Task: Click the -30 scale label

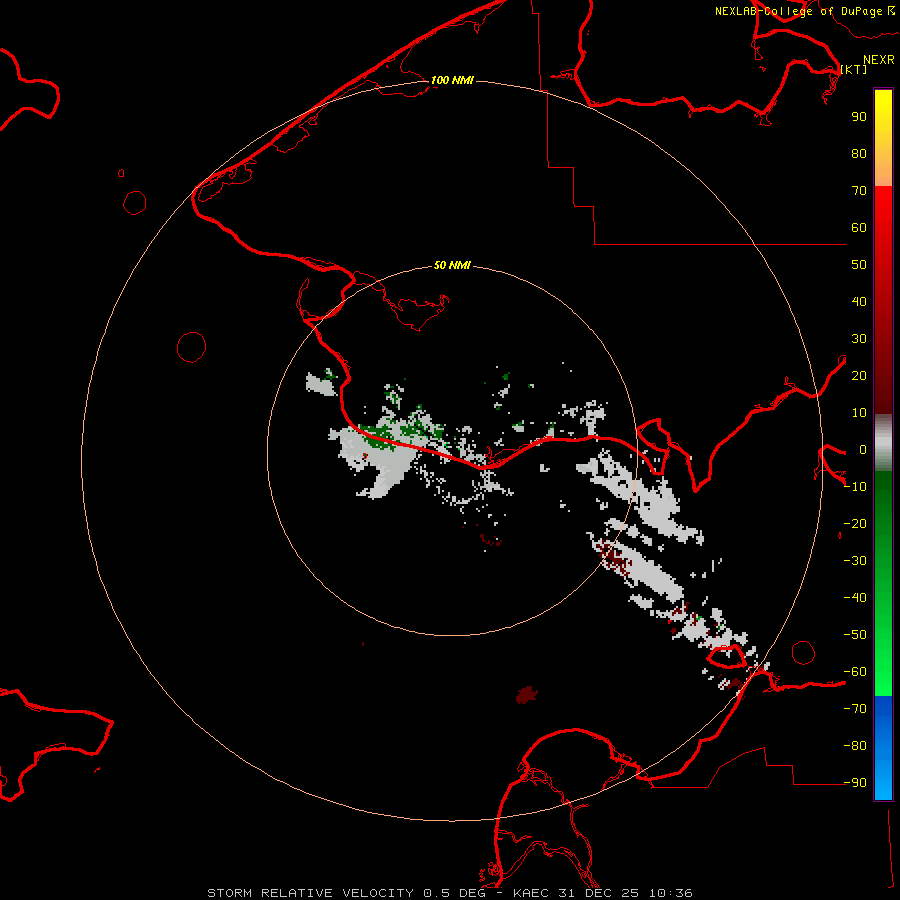Action: [855, 561]
